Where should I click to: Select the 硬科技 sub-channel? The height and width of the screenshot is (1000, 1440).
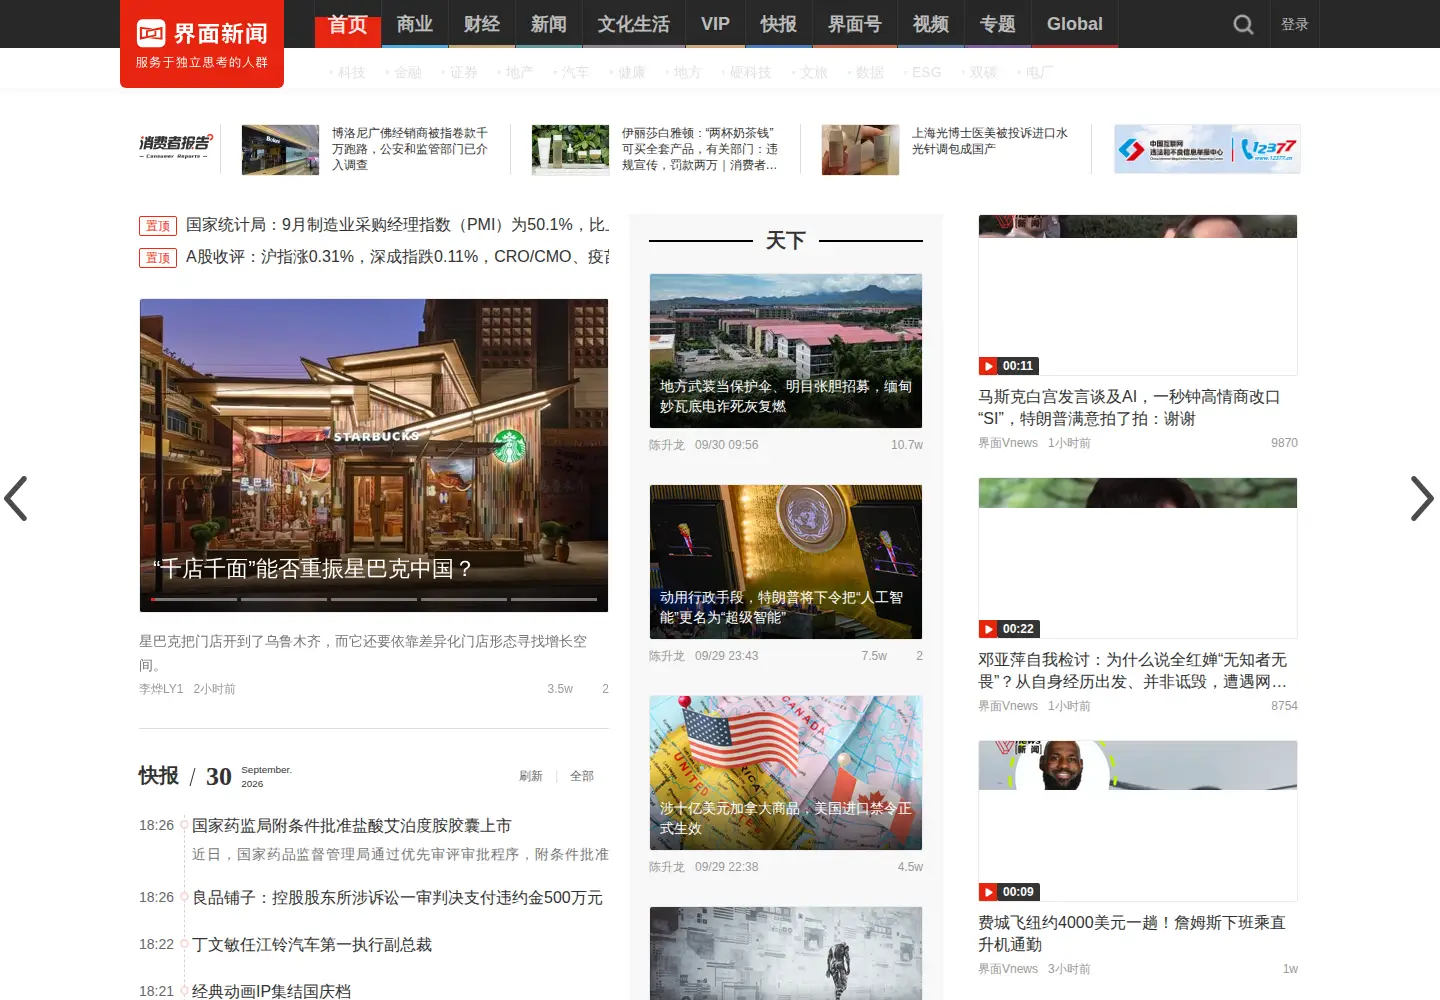pyautogui.click(x=750, y=72)
